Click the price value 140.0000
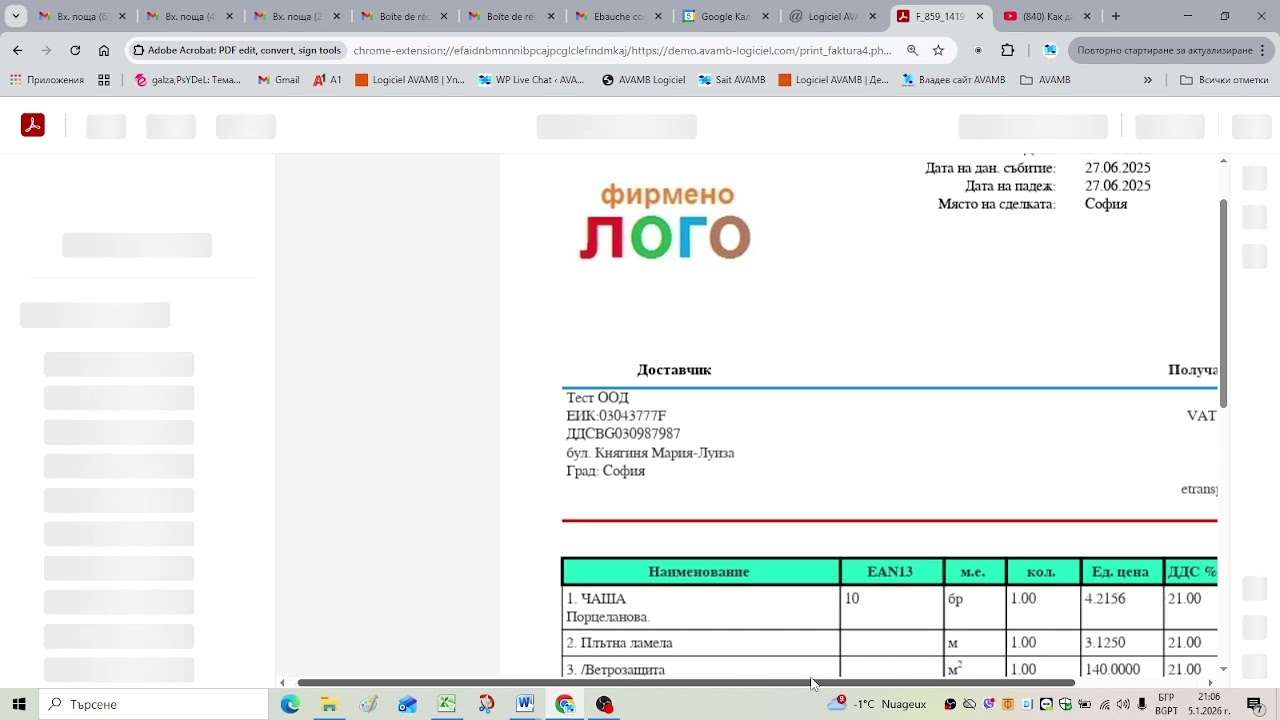The height and width of the screenshot is (720, 1280). click(x=1112, y=670)
